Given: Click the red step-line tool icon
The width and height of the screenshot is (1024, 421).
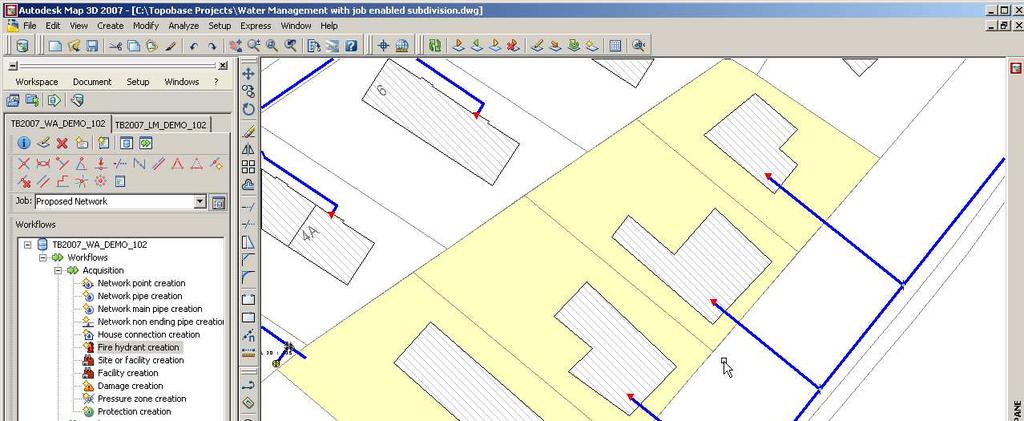Looking at the screenshot, I should pos(62,181).
